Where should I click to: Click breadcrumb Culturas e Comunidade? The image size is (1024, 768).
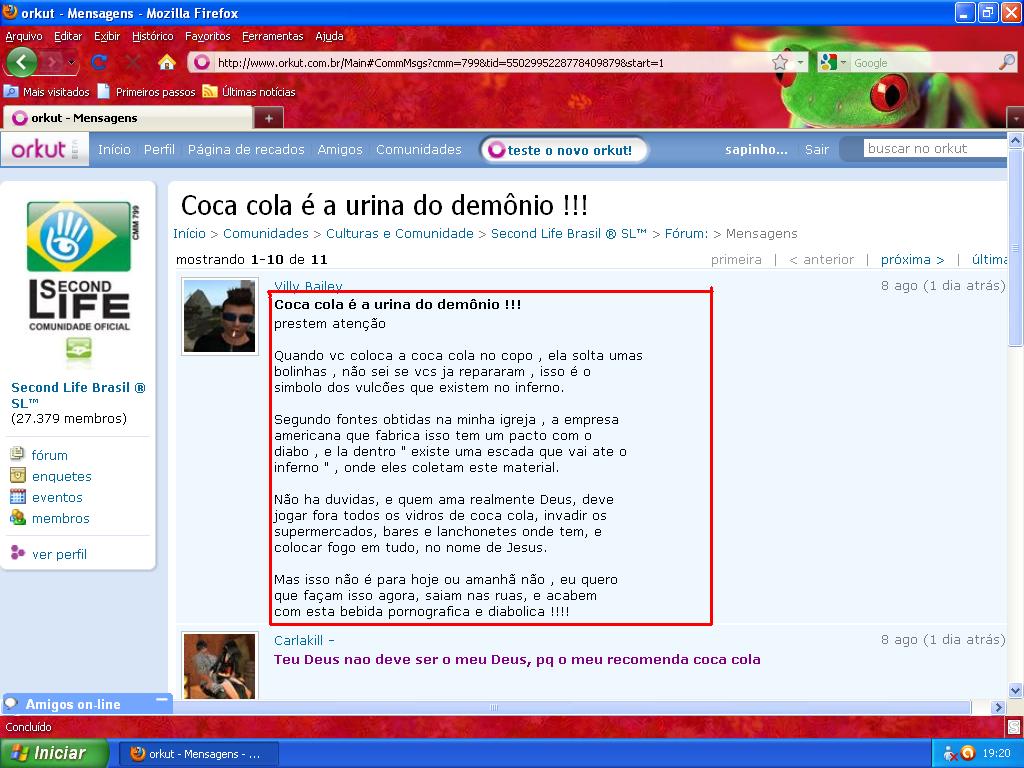click(x=400, y=234)
